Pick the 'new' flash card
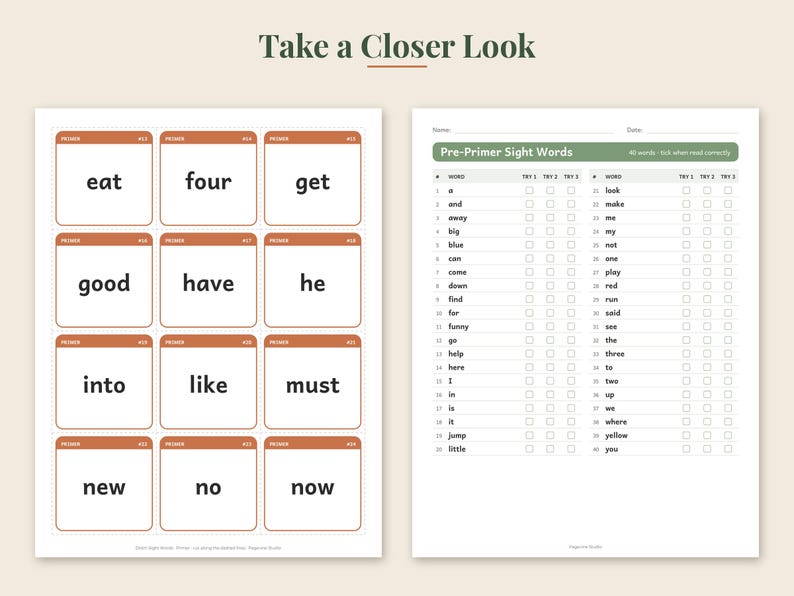The image size is (794, 596). (104, 484)
